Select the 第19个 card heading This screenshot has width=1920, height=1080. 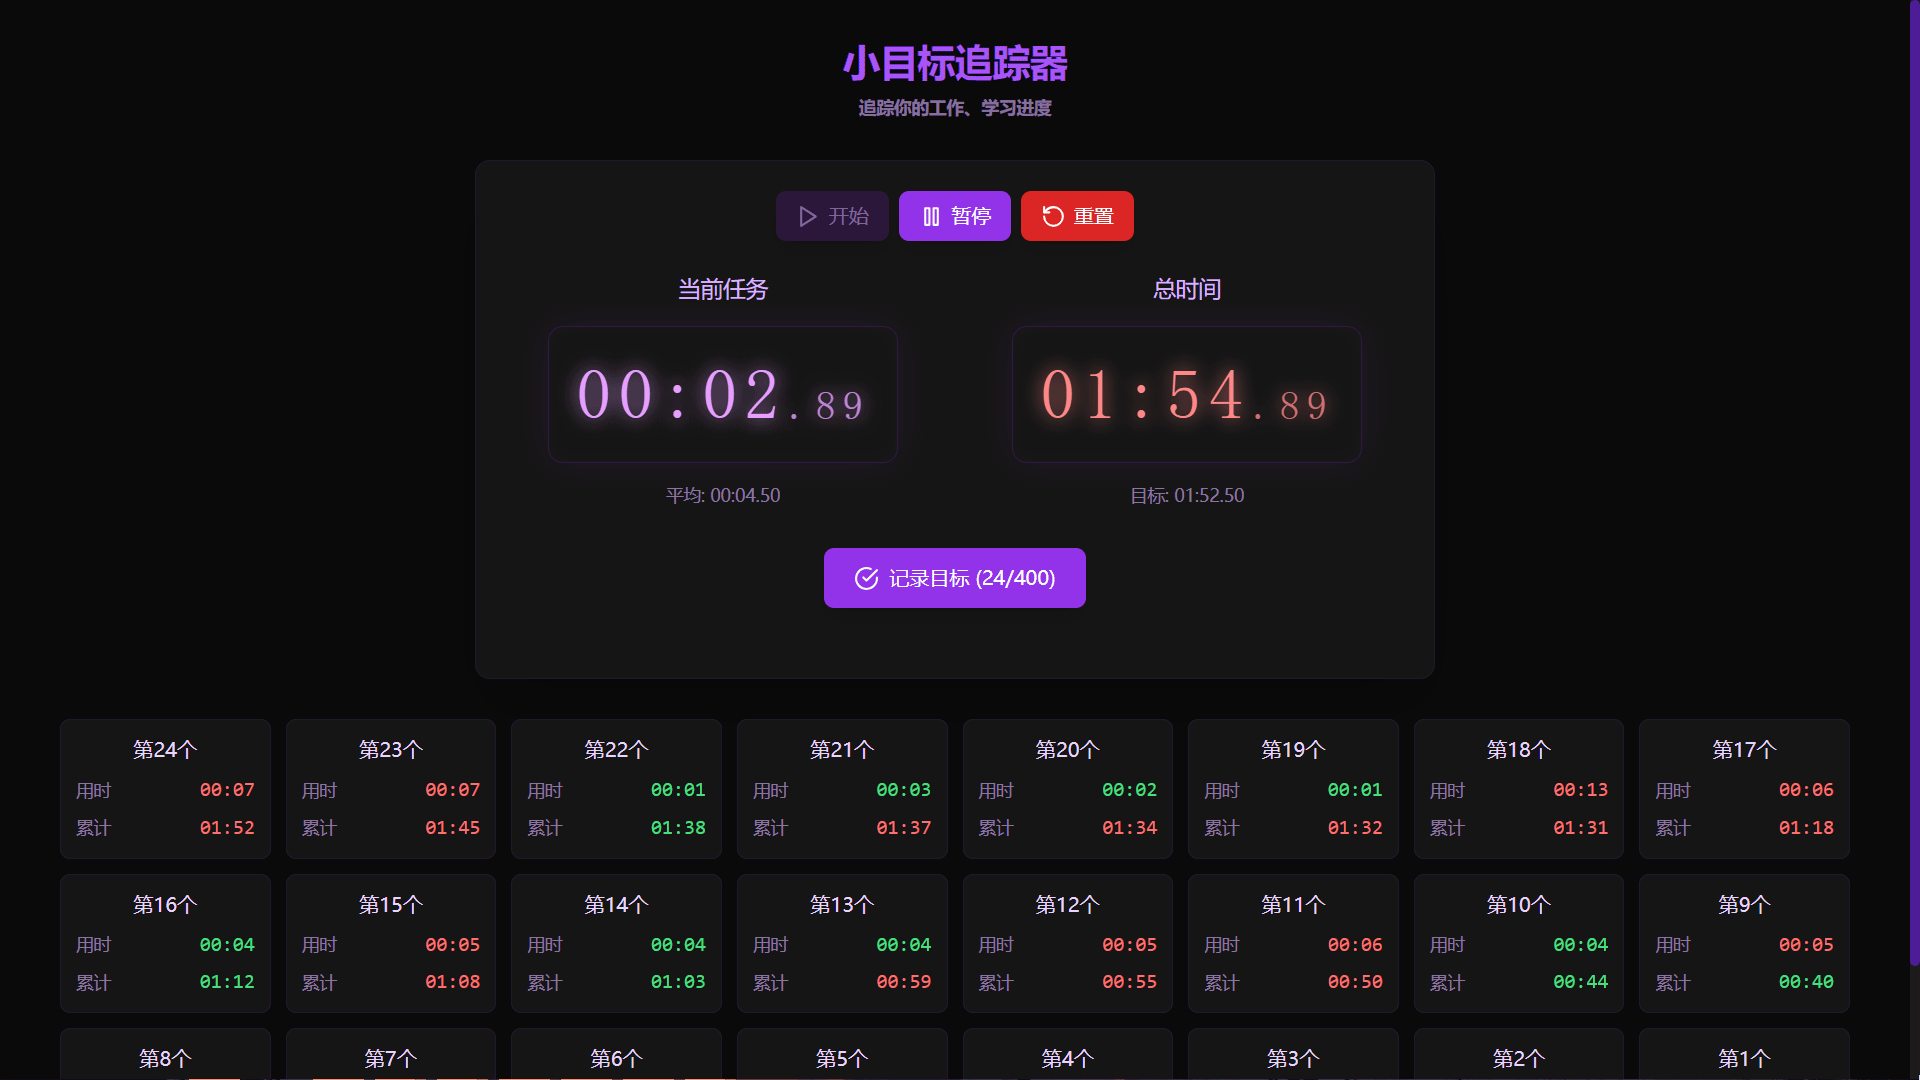click(x=1293, y=750)
